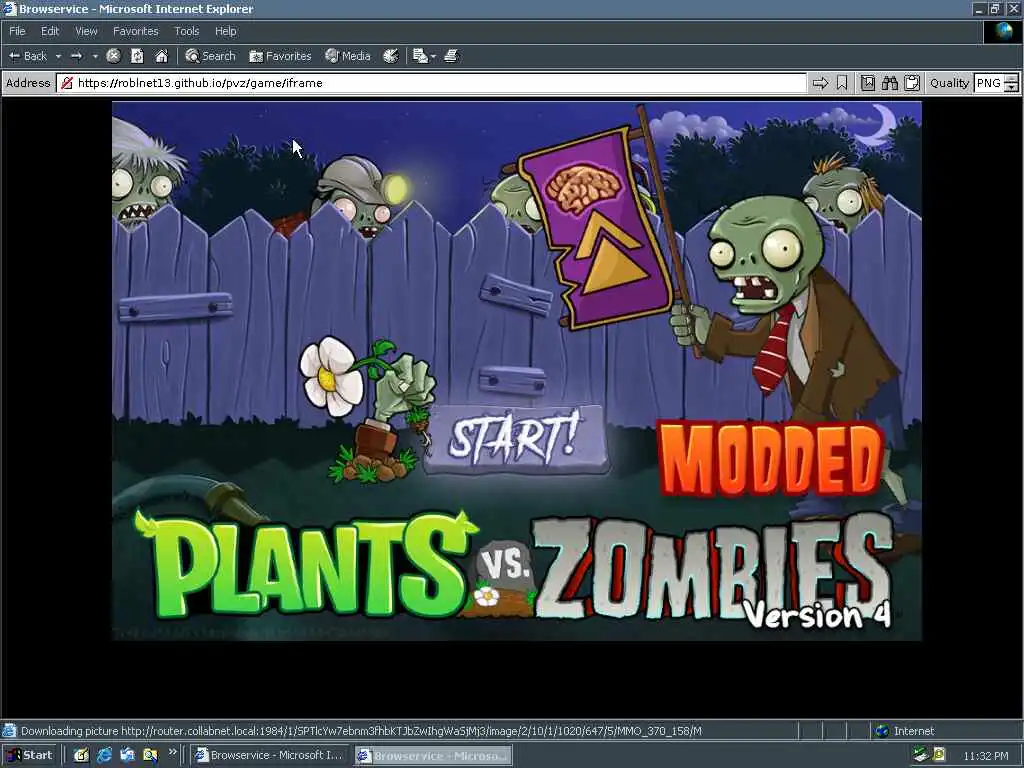Click the Quality PNG value field
The width and height of the screenshot is (1024, 768).
(988, 83)
